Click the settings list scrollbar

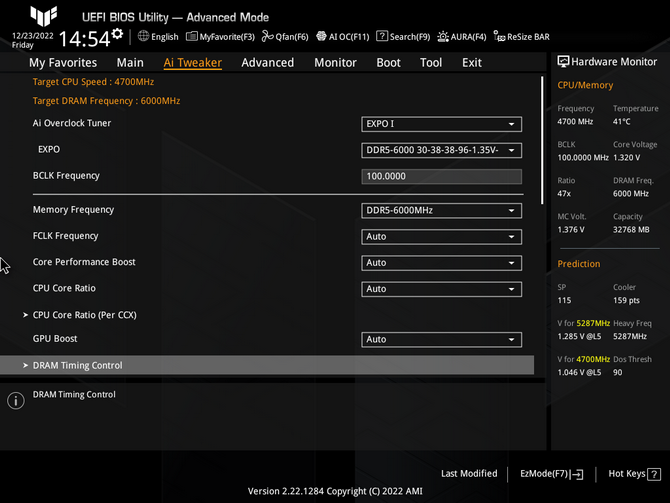(542, 140)
